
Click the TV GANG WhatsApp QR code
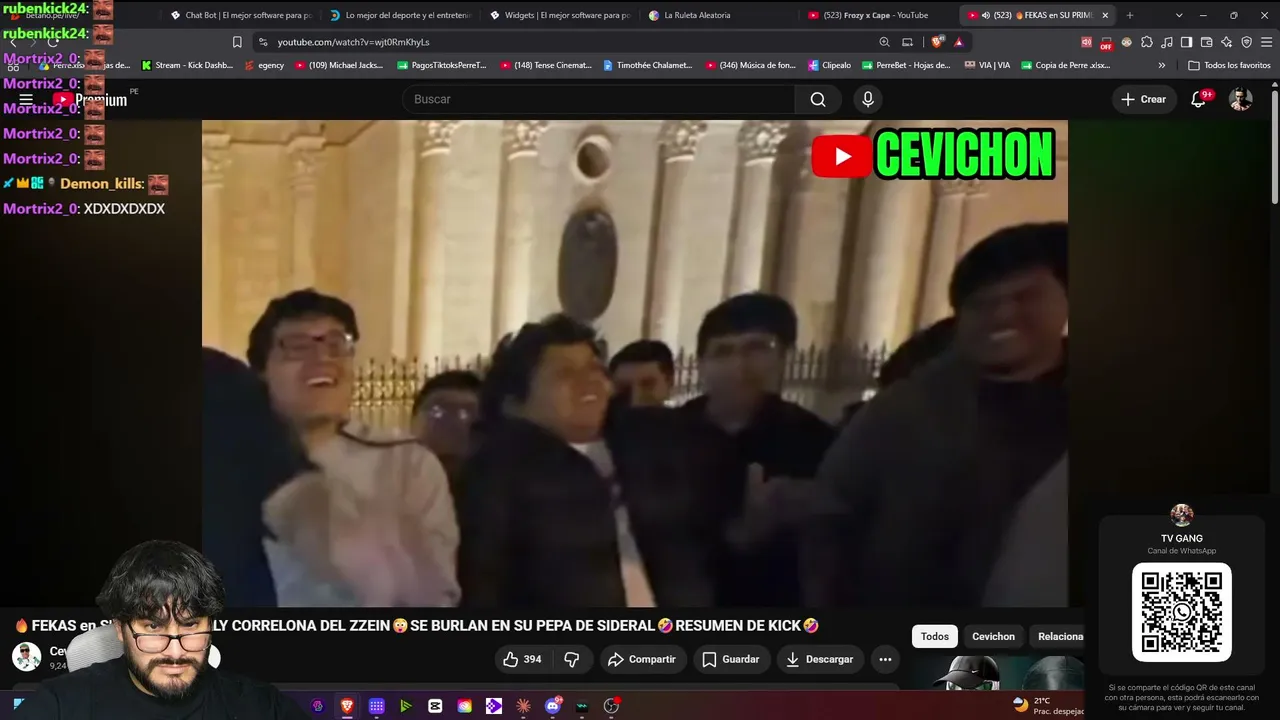pyautogui.click(x=1182, y=612)
